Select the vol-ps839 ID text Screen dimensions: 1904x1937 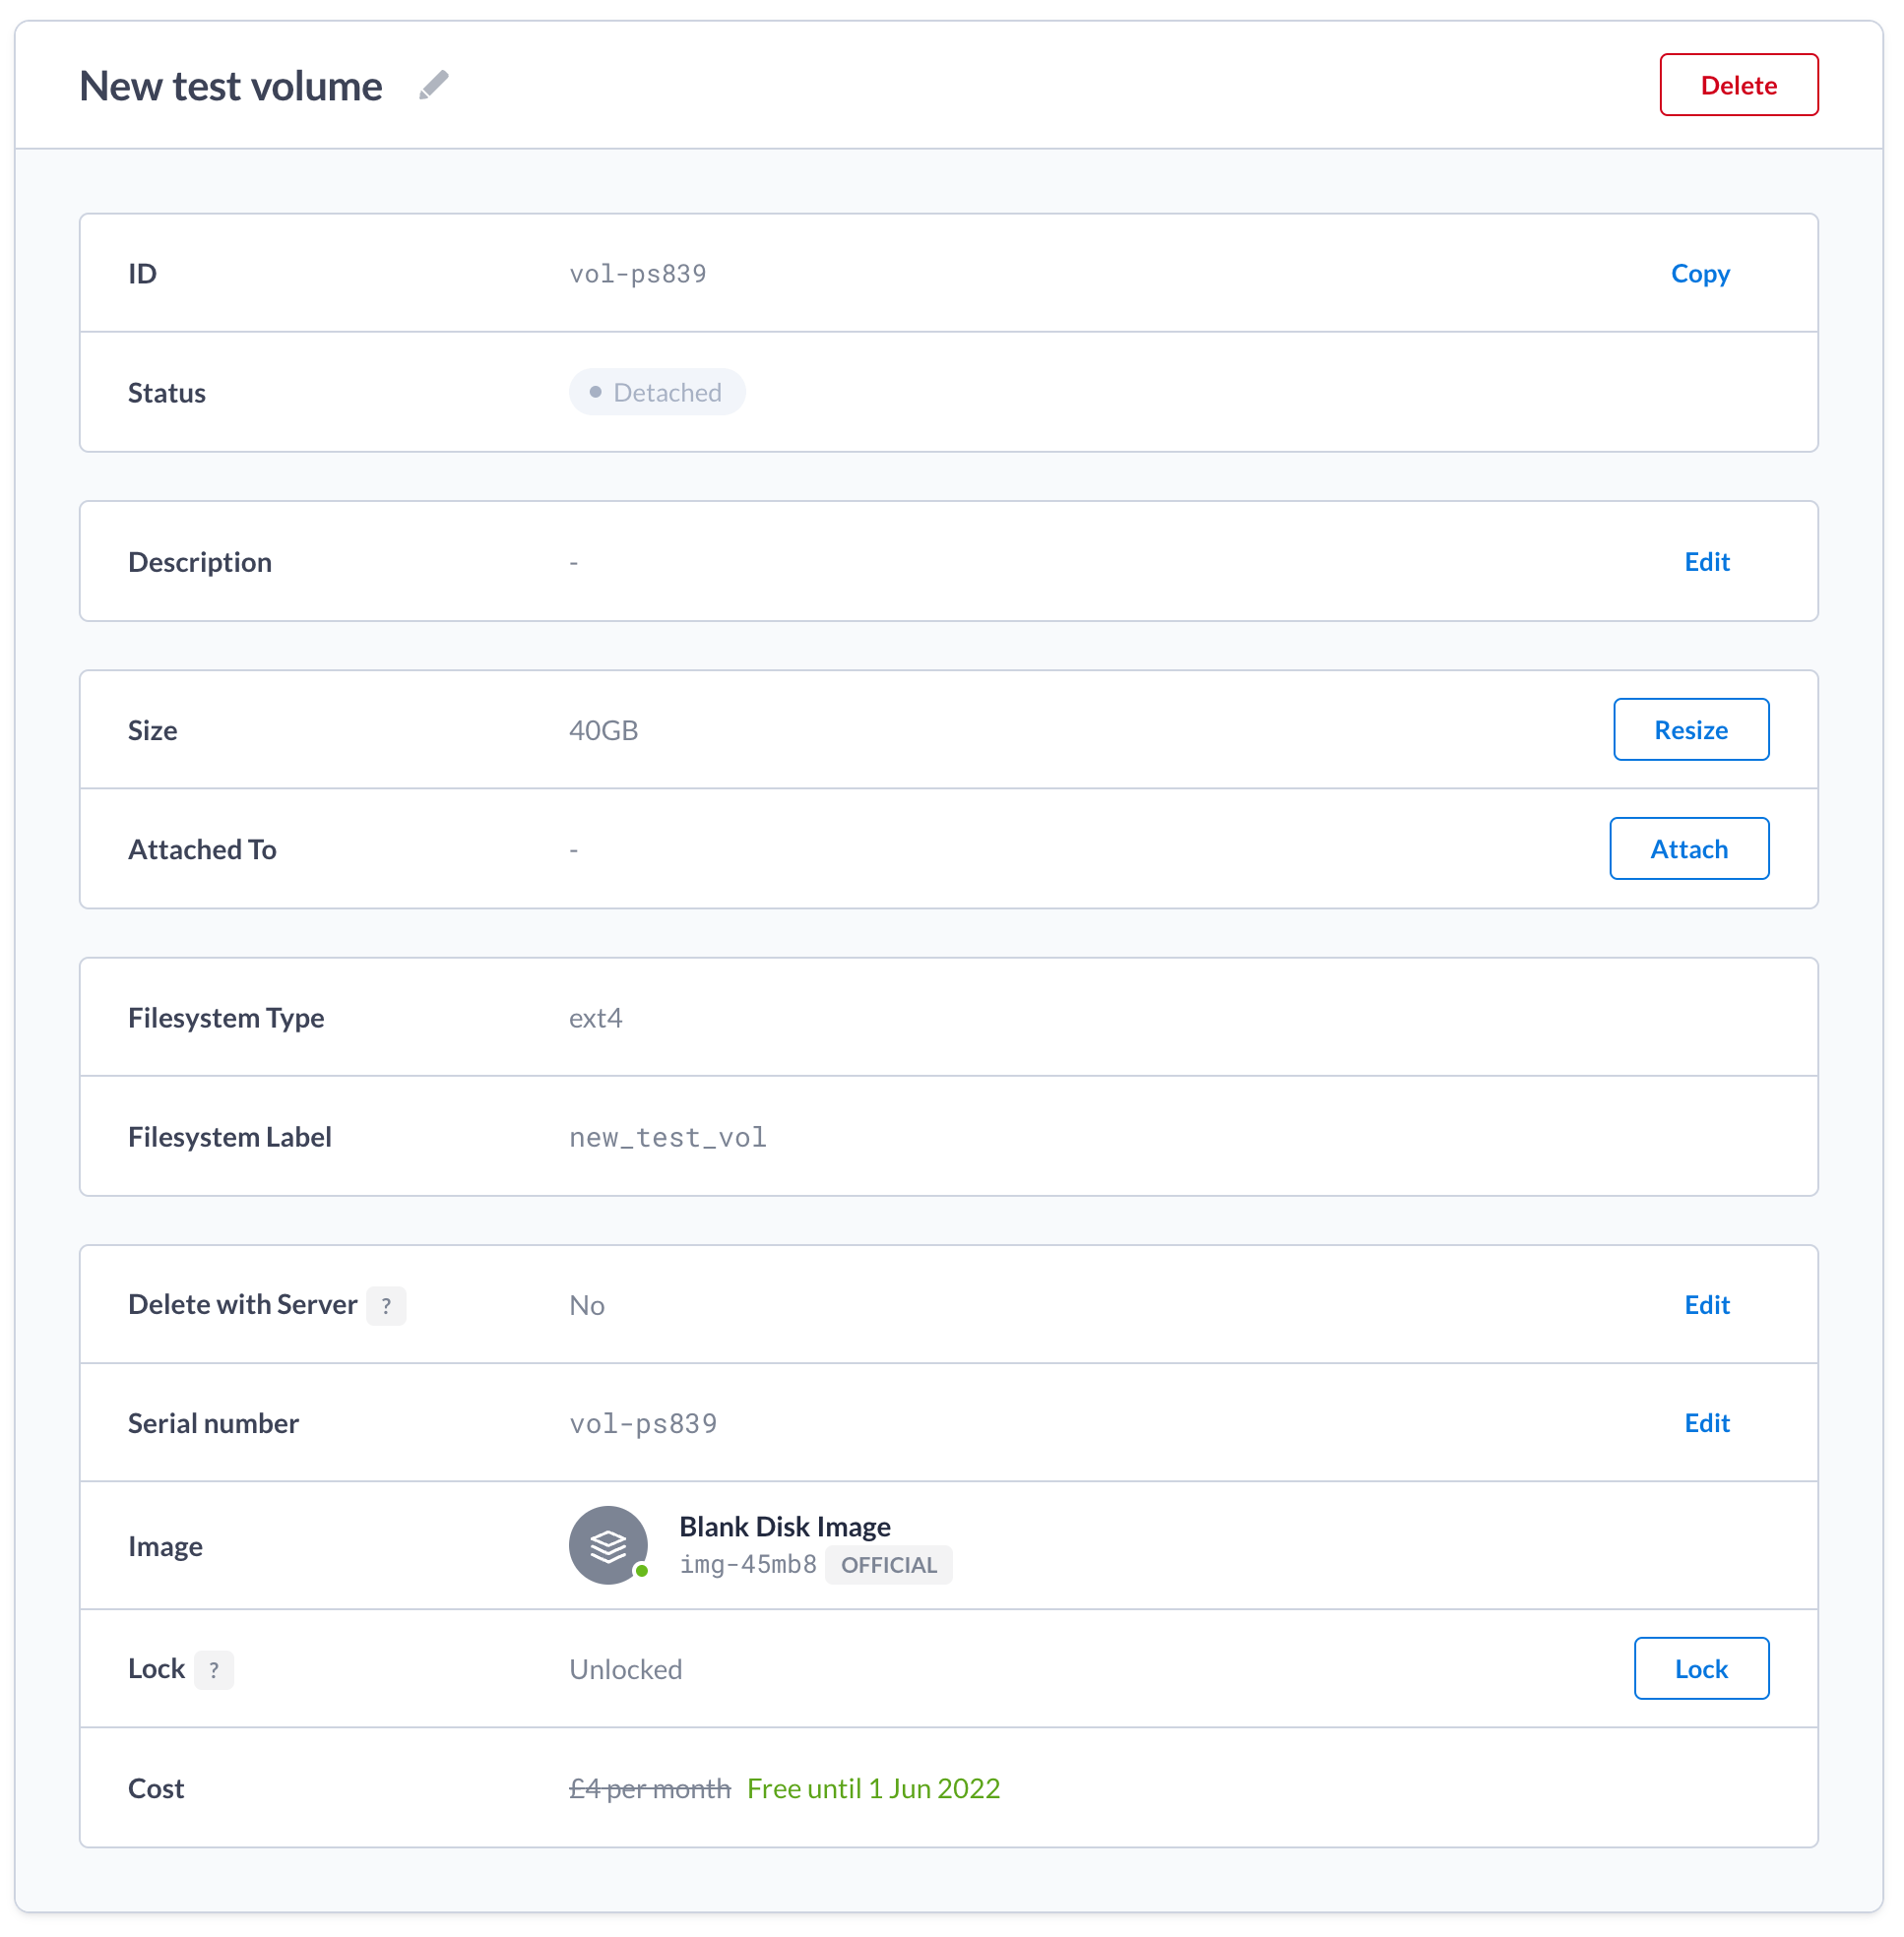tap(638, 274)
